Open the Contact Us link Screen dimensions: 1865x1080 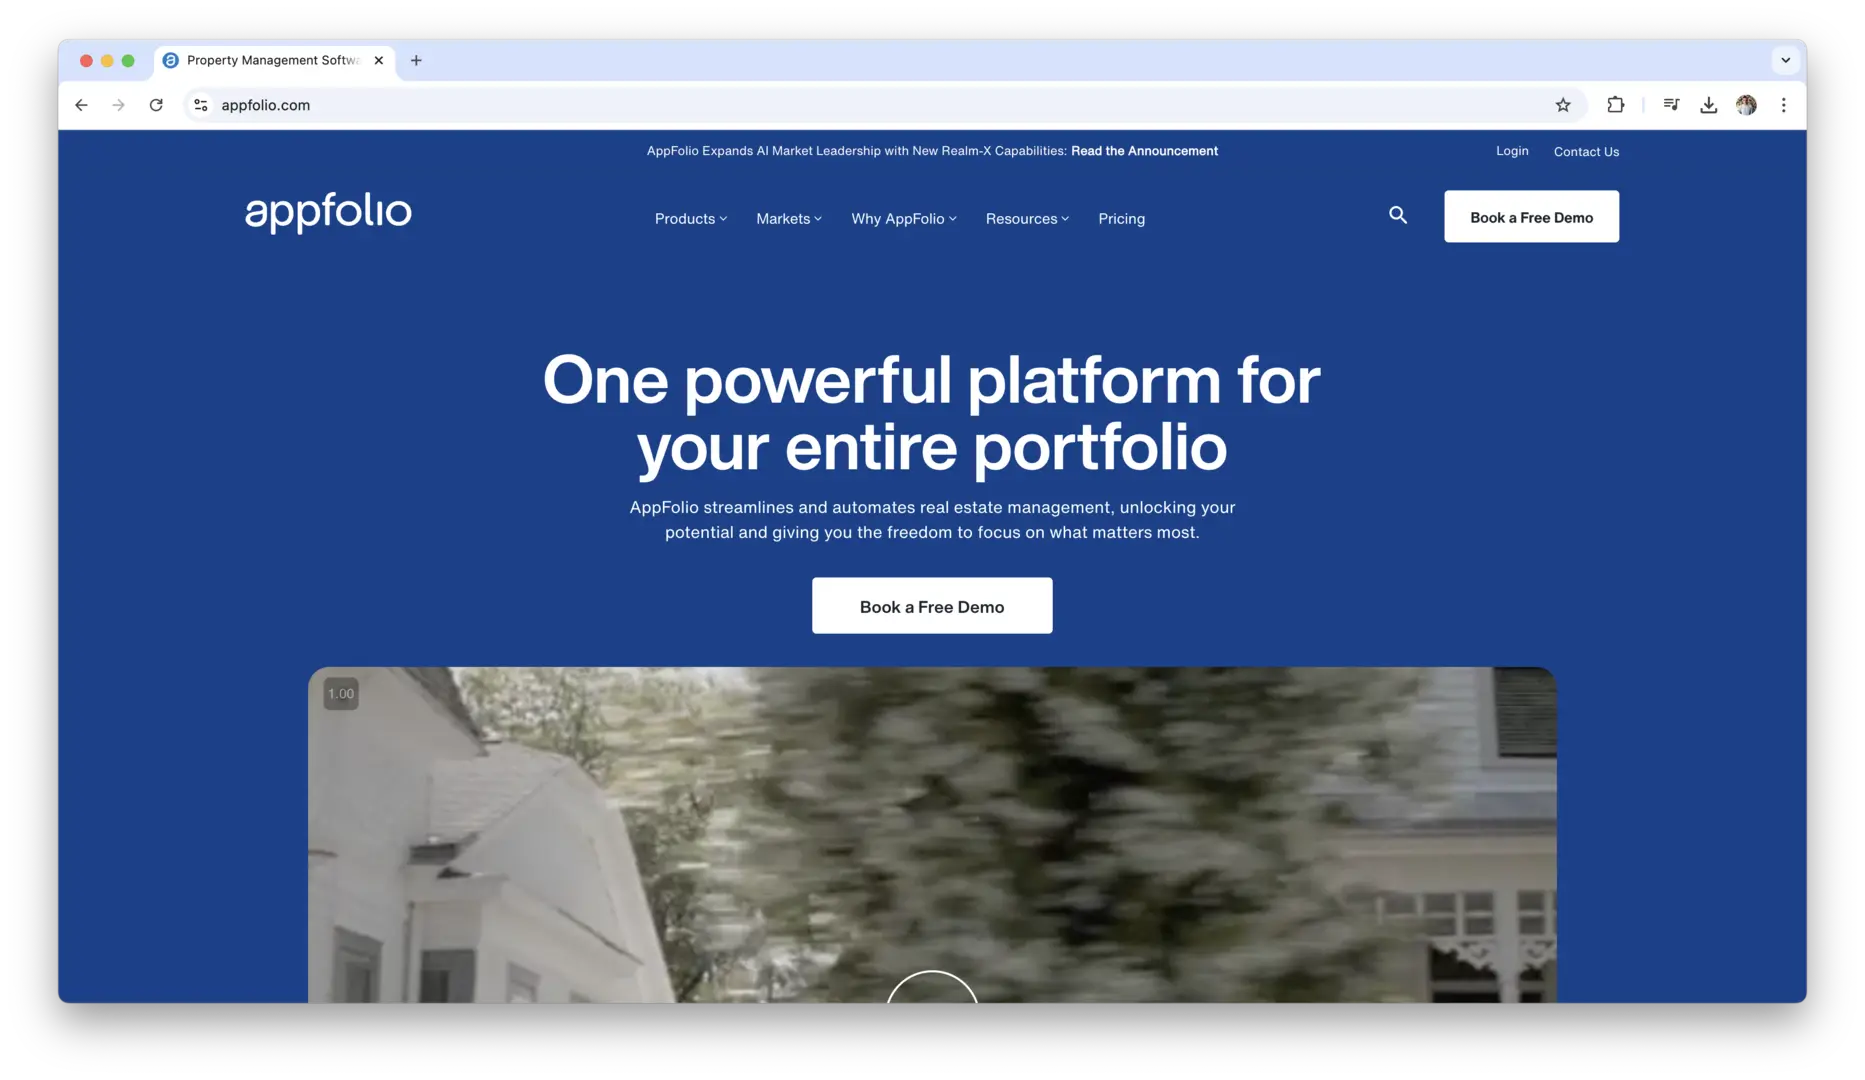pos(1586,152)
